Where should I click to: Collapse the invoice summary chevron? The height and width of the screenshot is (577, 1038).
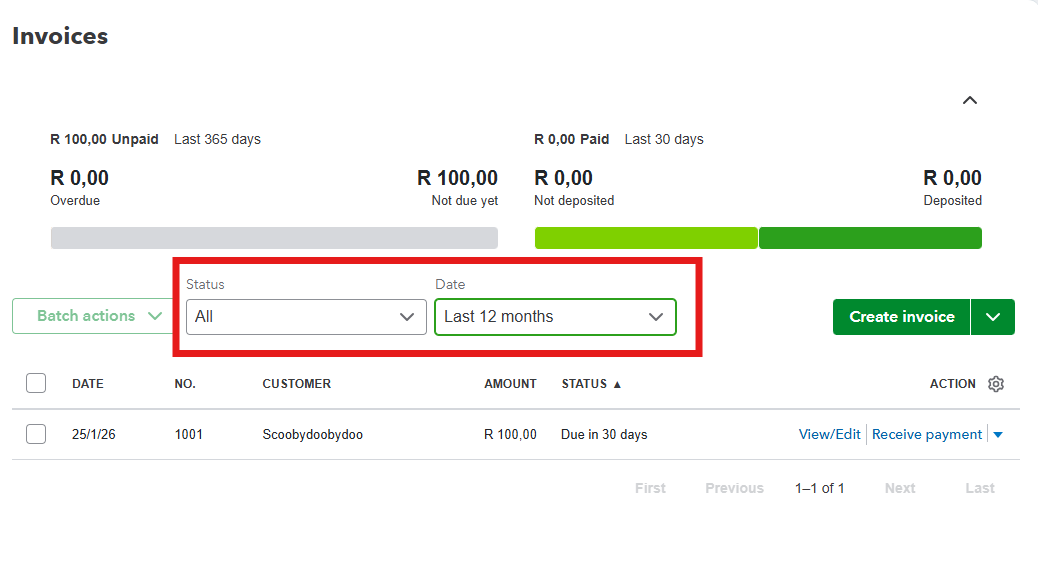tap(969, 100)
